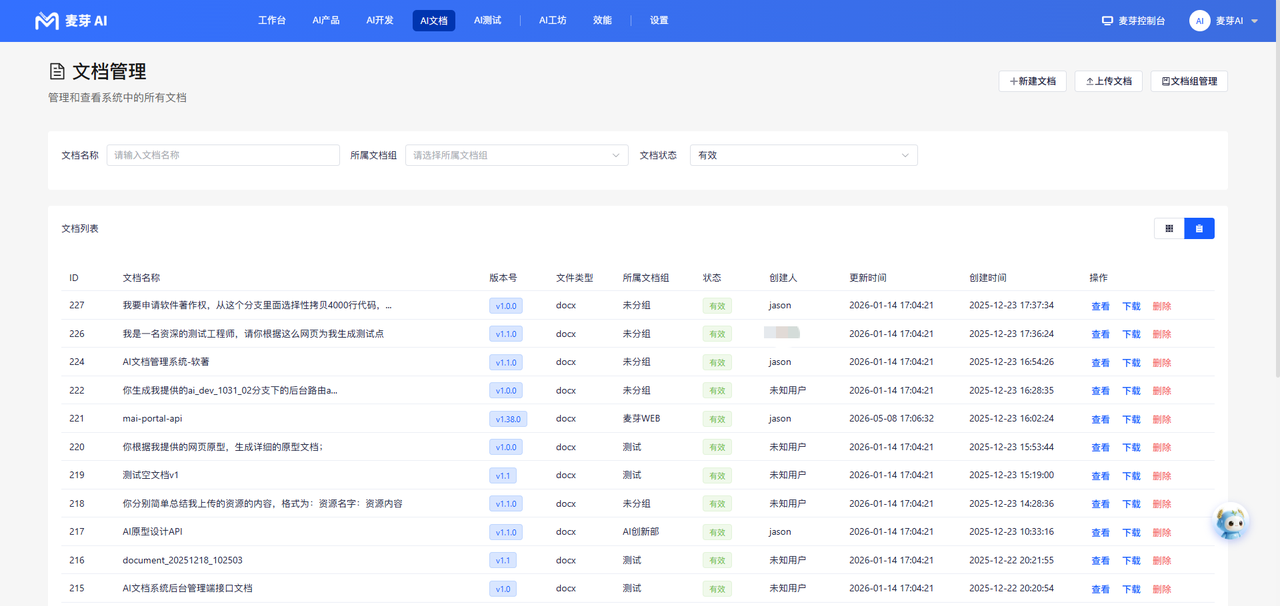1280x606 pixels.
Task: Switch to grid view layout
Action: tap(1169, 228)
